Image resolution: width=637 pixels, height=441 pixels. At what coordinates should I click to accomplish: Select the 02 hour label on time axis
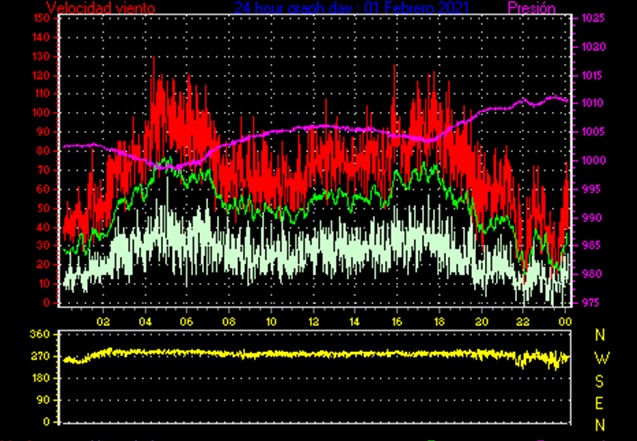pos(103,322)
